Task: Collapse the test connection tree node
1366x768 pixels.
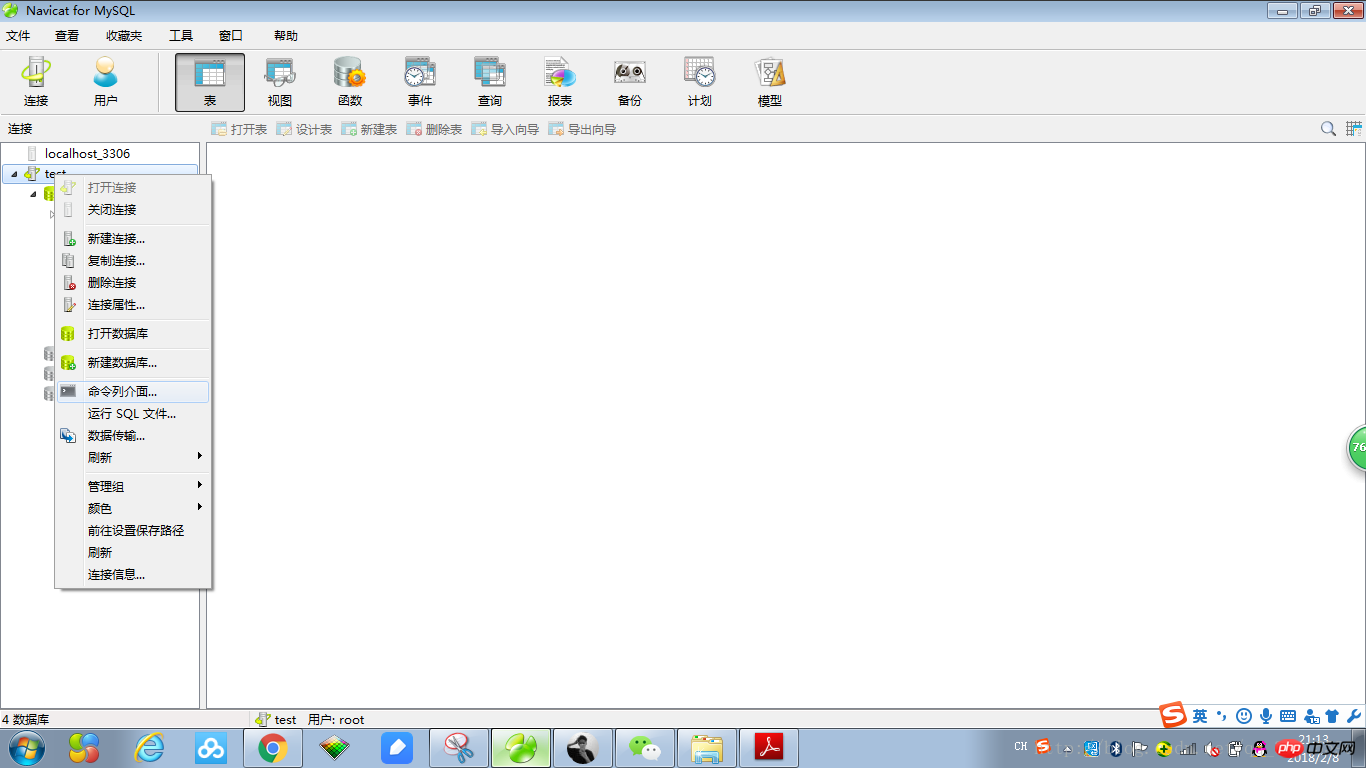Action: [x=14, y=174]
